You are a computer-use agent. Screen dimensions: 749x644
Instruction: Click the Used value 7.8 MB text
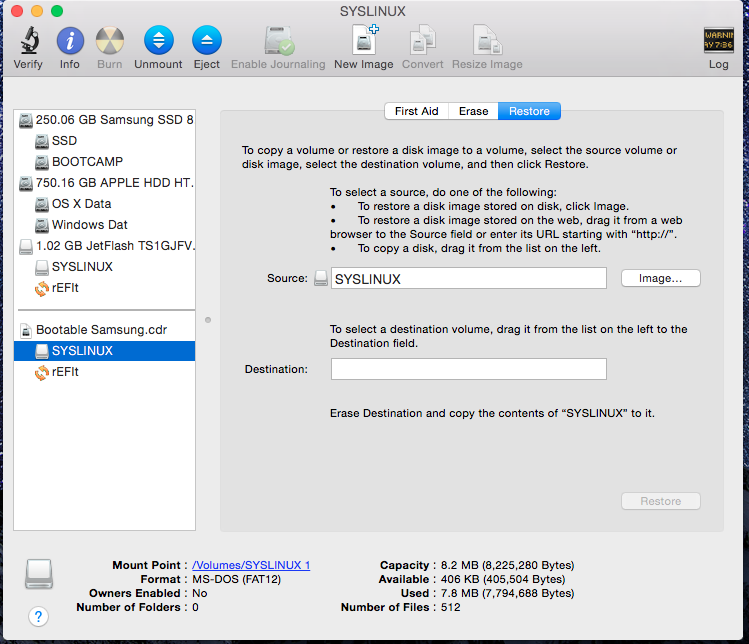[507, 593]
